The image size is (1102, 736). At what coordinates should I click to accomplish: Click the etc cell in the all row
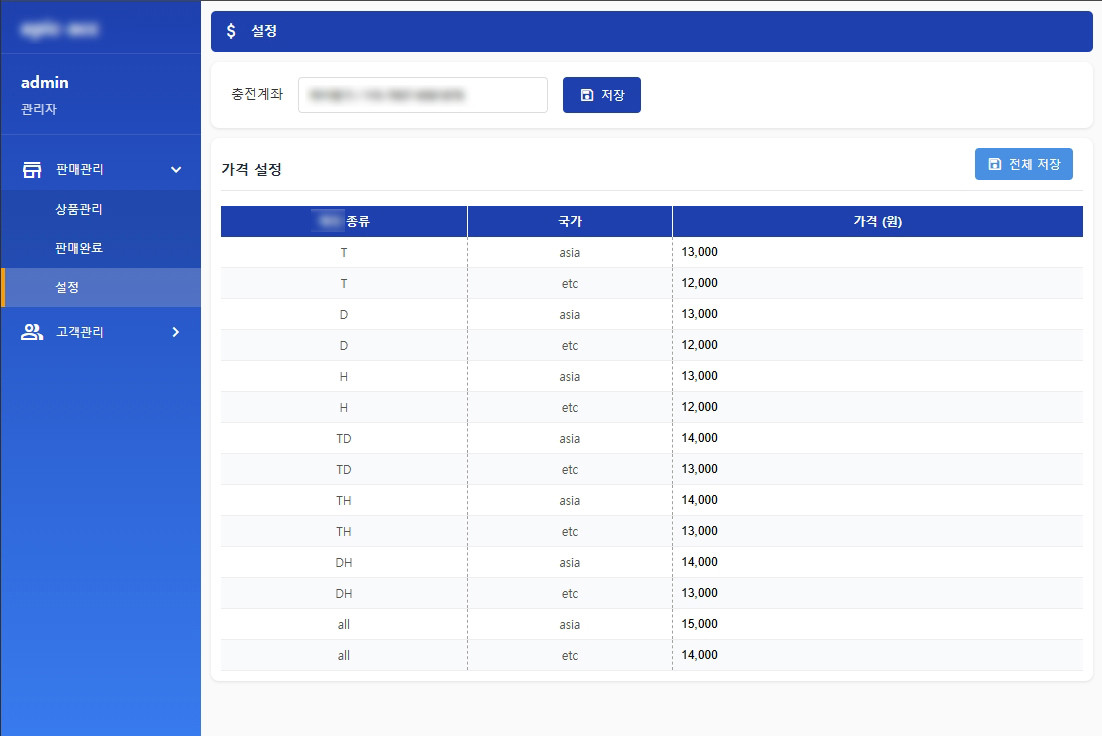(x=570, y=655)
